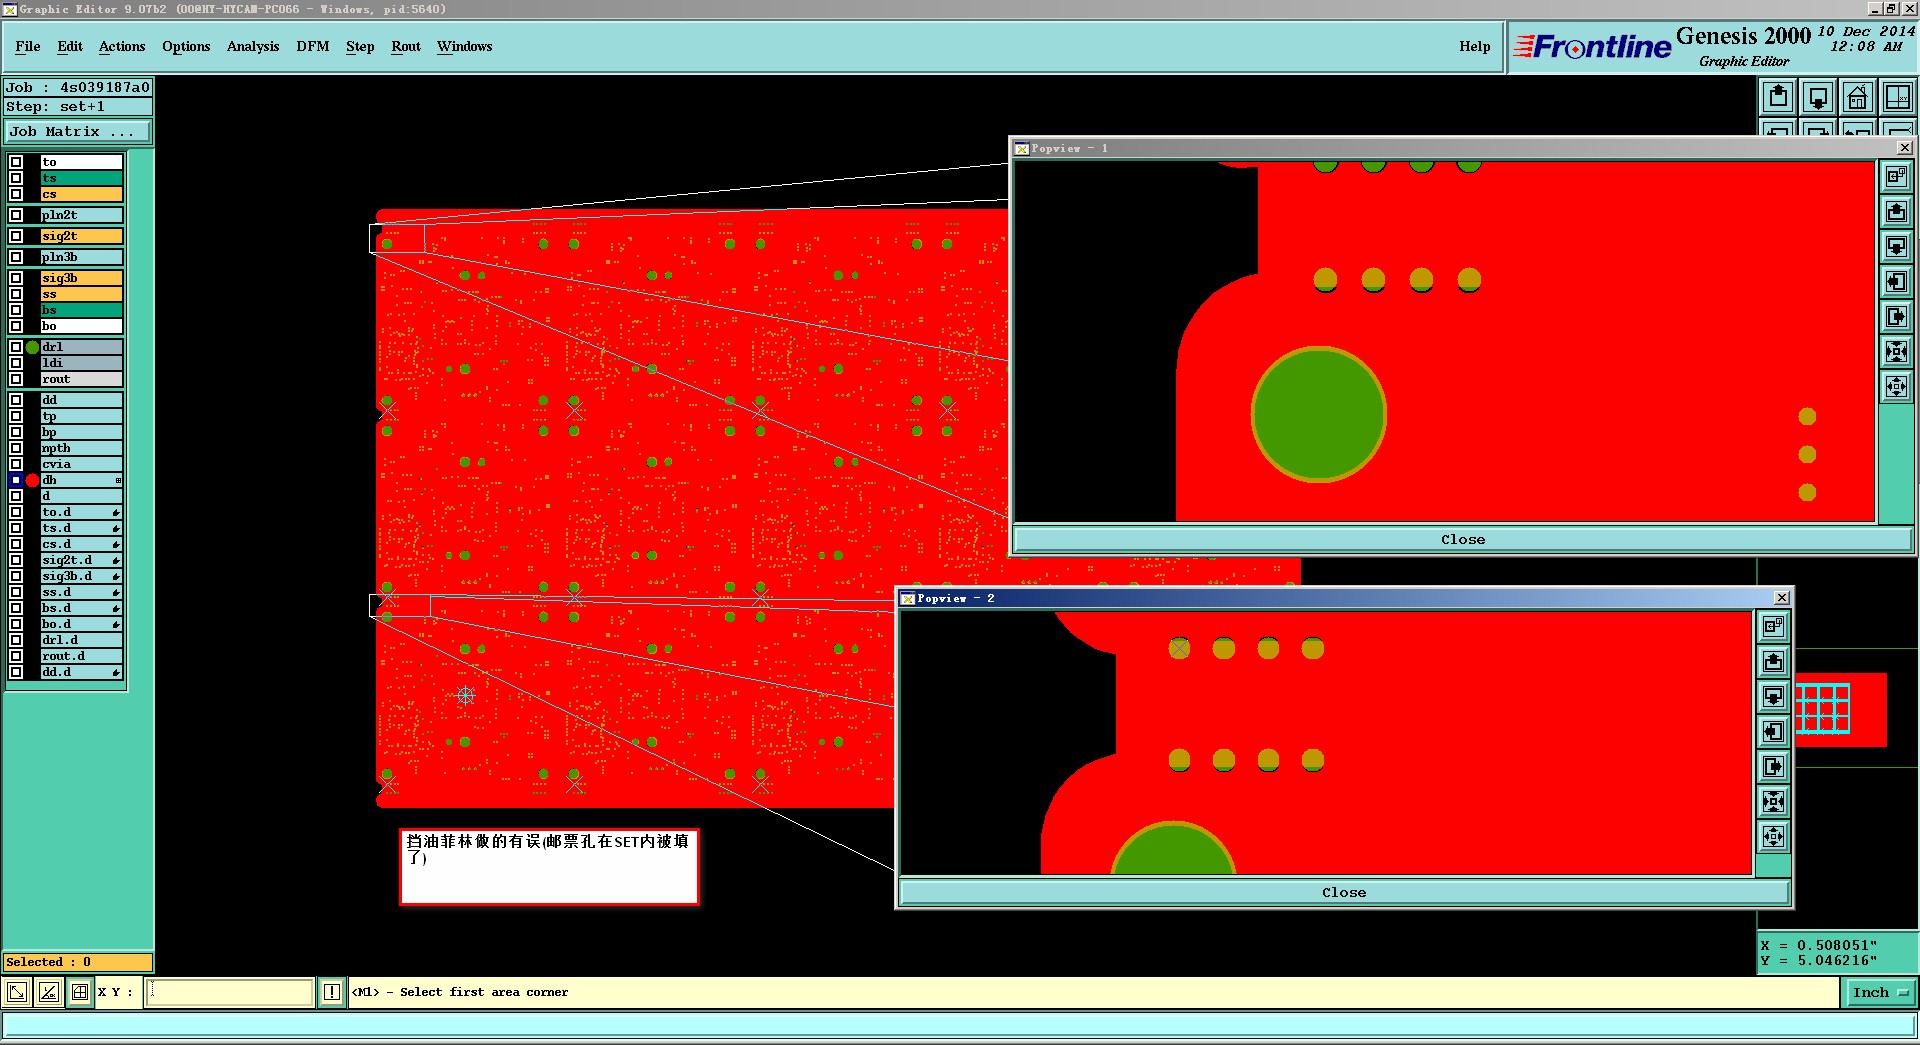Open the Analysis menu

(253, 46)
